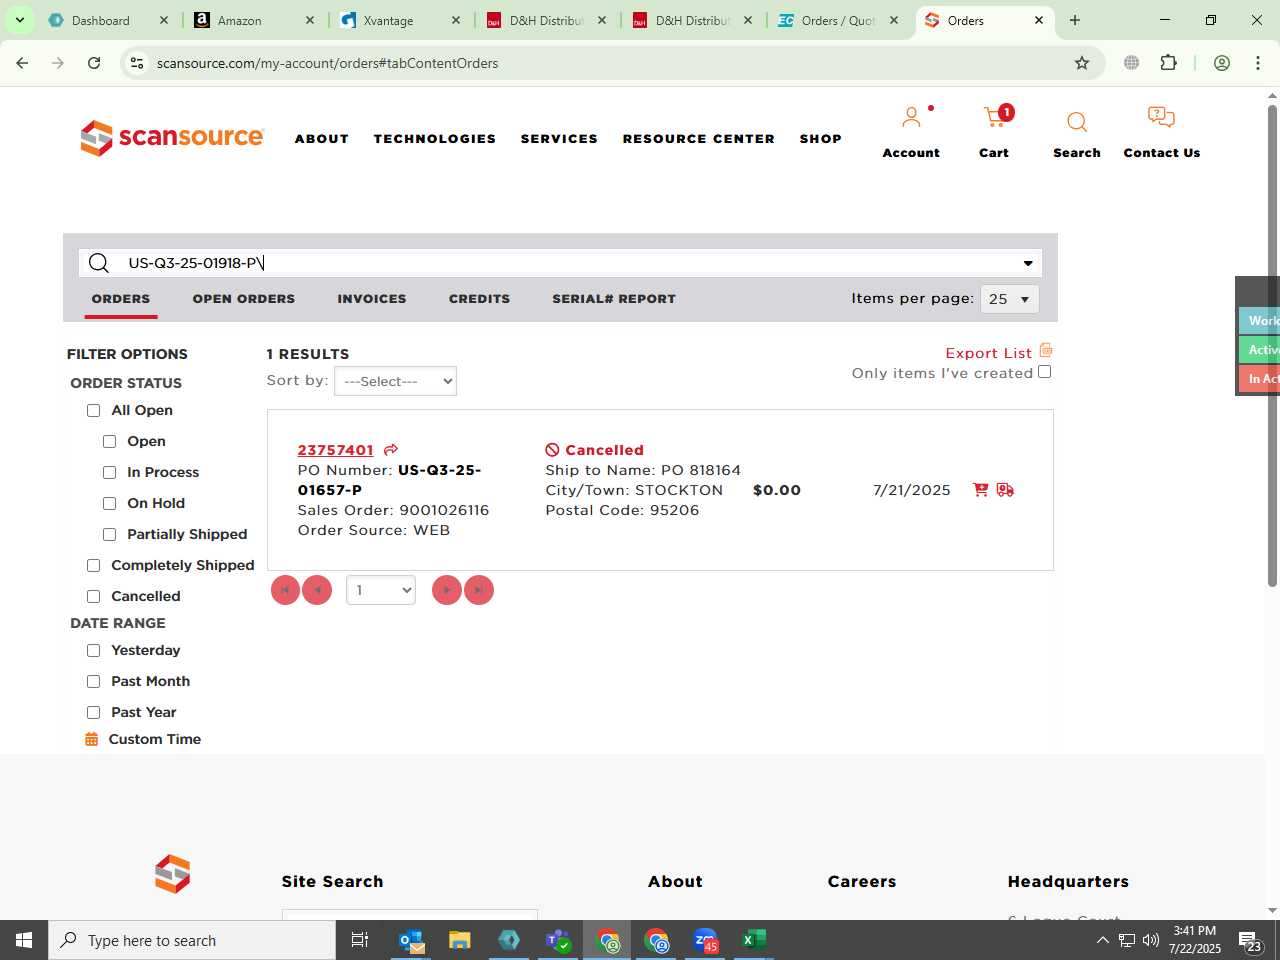Viewport: 1280px width, 960px height.
Task: Open the page number dropdown
Action: click(381, 590)
